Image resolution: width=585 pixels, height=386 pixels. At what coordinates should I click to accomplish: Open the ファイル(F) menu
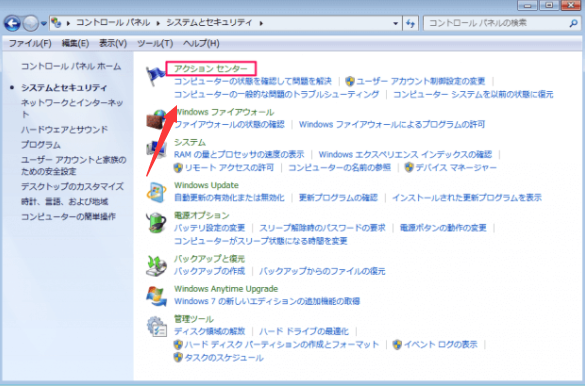(x=30, y=43)
